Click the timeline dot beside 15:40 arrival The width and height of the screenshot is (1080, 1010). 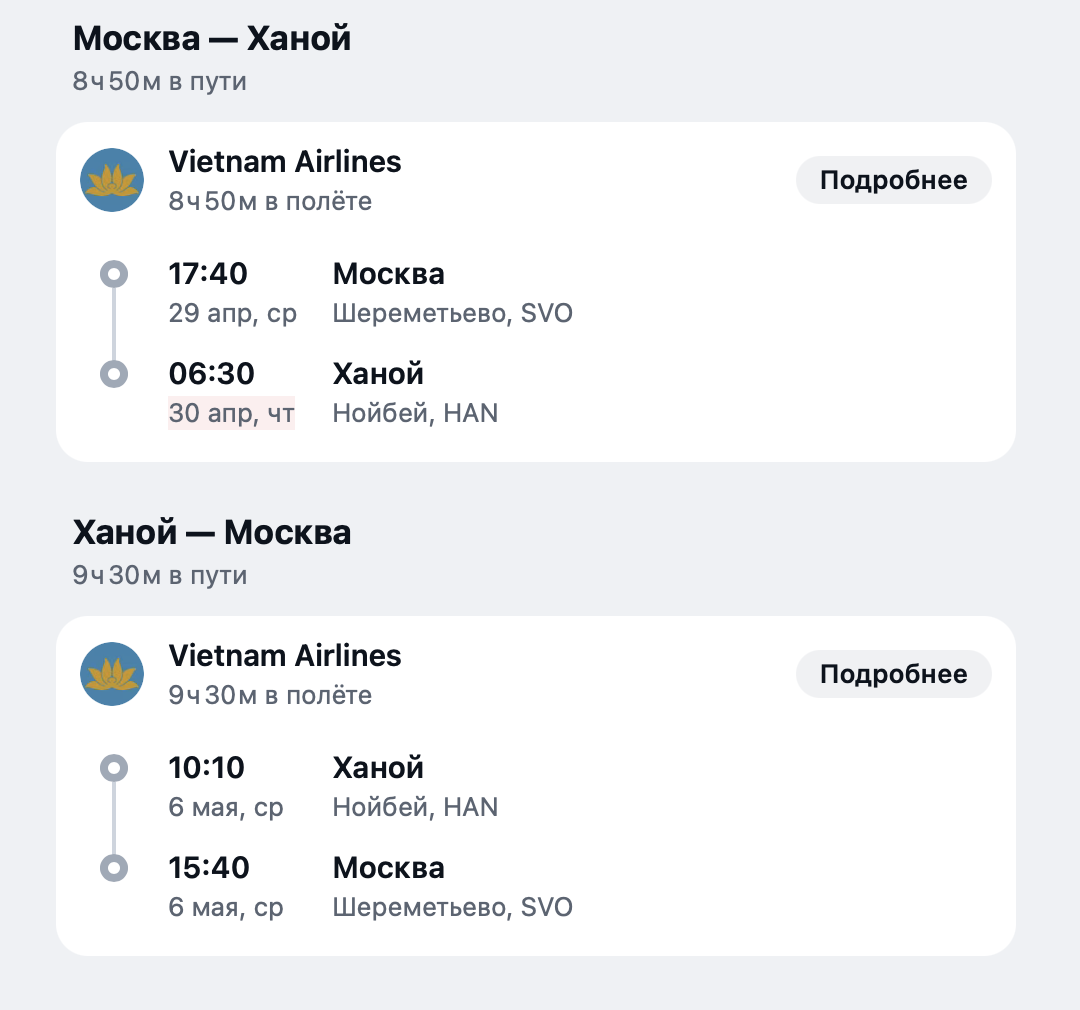(115, 868)
